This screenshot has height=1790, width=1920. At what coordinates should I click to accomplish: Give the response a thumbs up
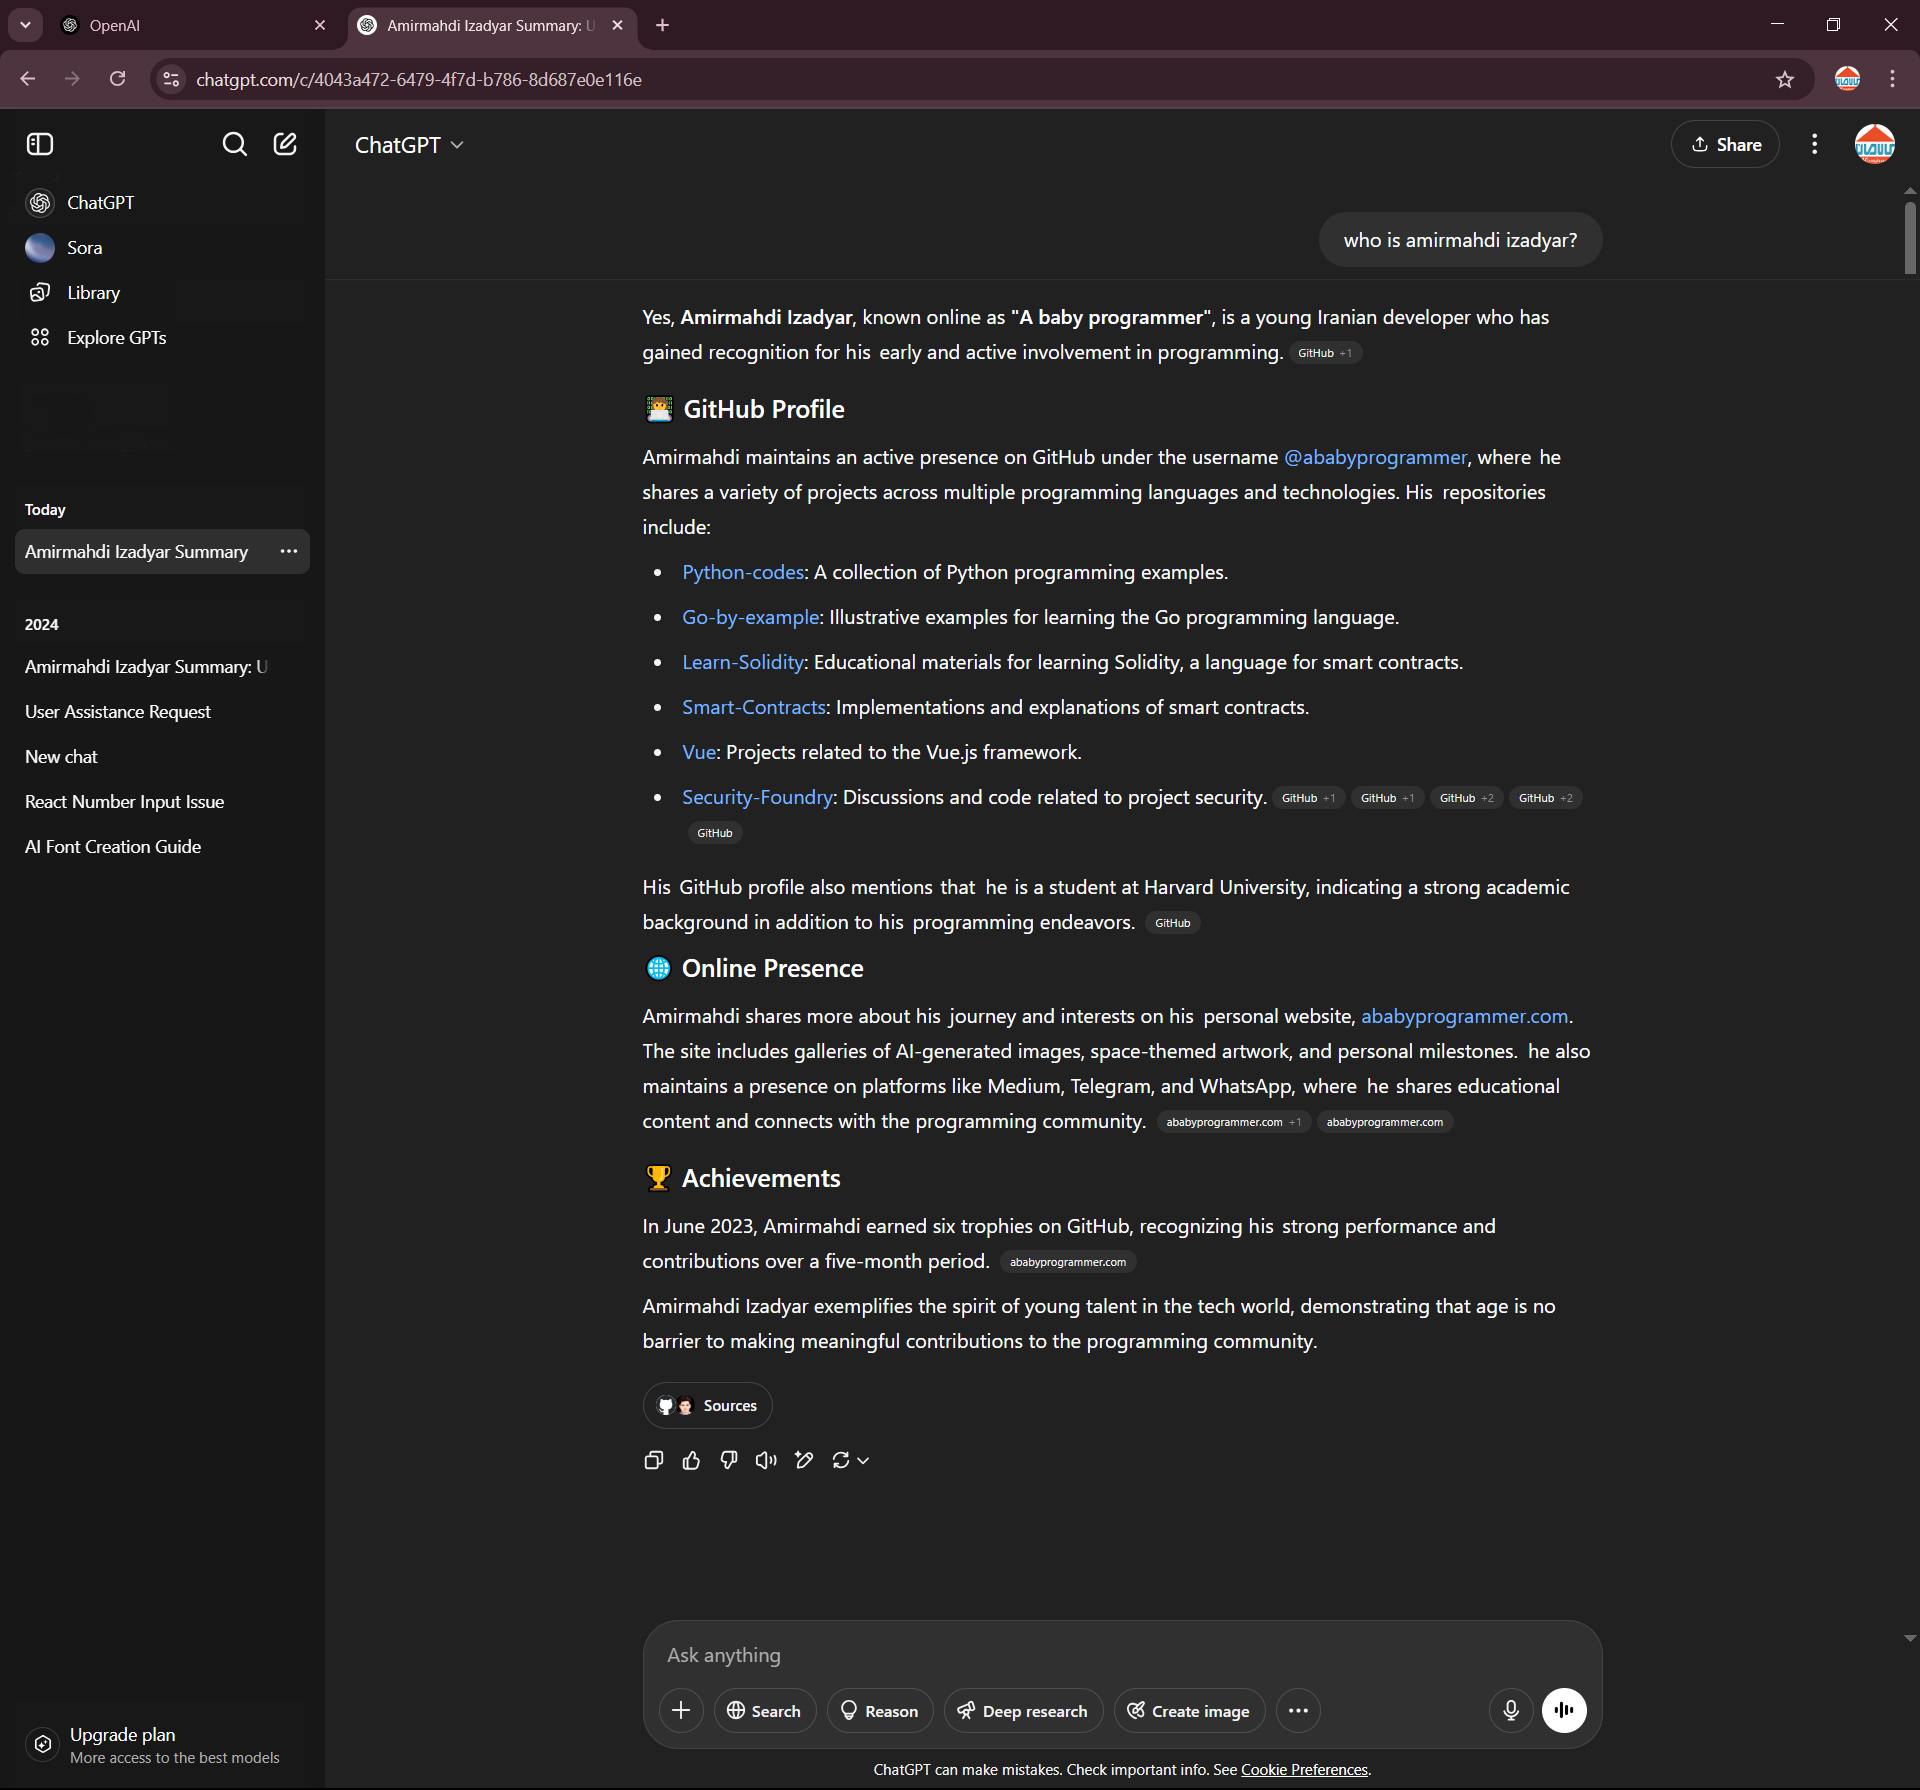click(x=691, y=1460)
